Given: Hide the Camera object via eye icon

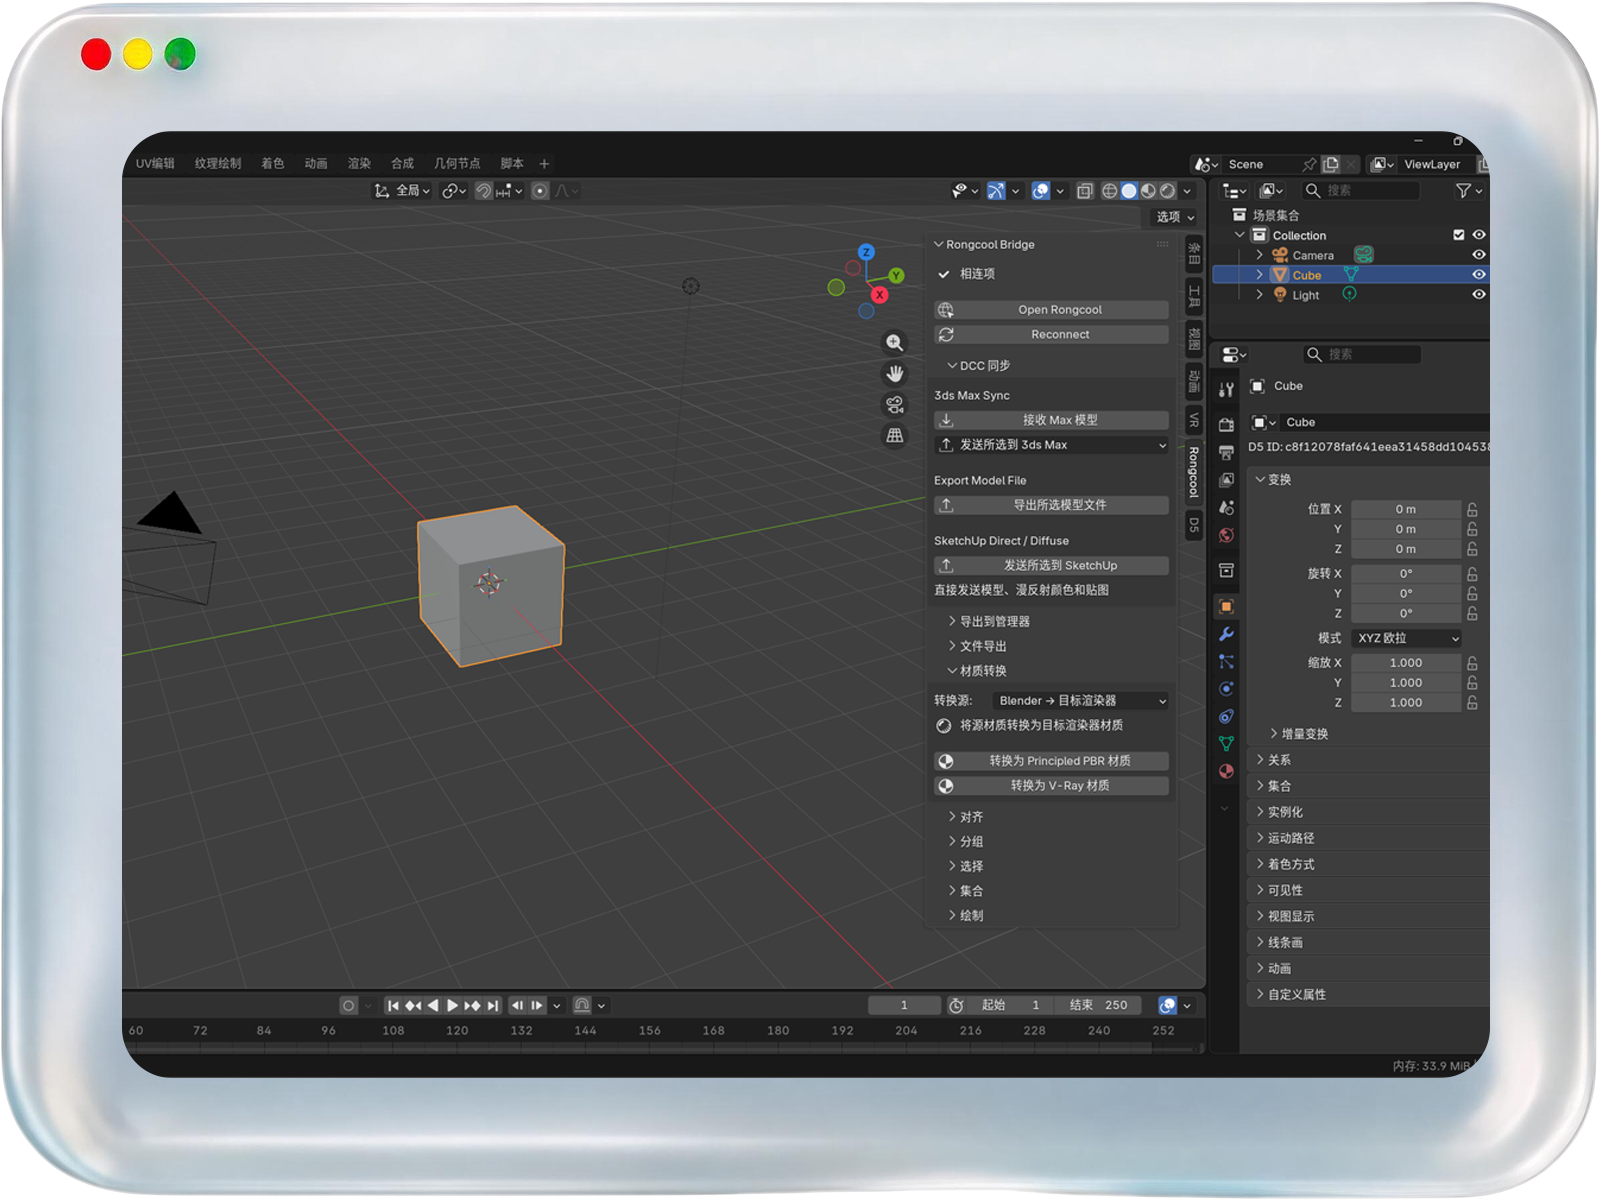Looking at the screenshot, I should pyautogui.click(x=1479, y=255).
